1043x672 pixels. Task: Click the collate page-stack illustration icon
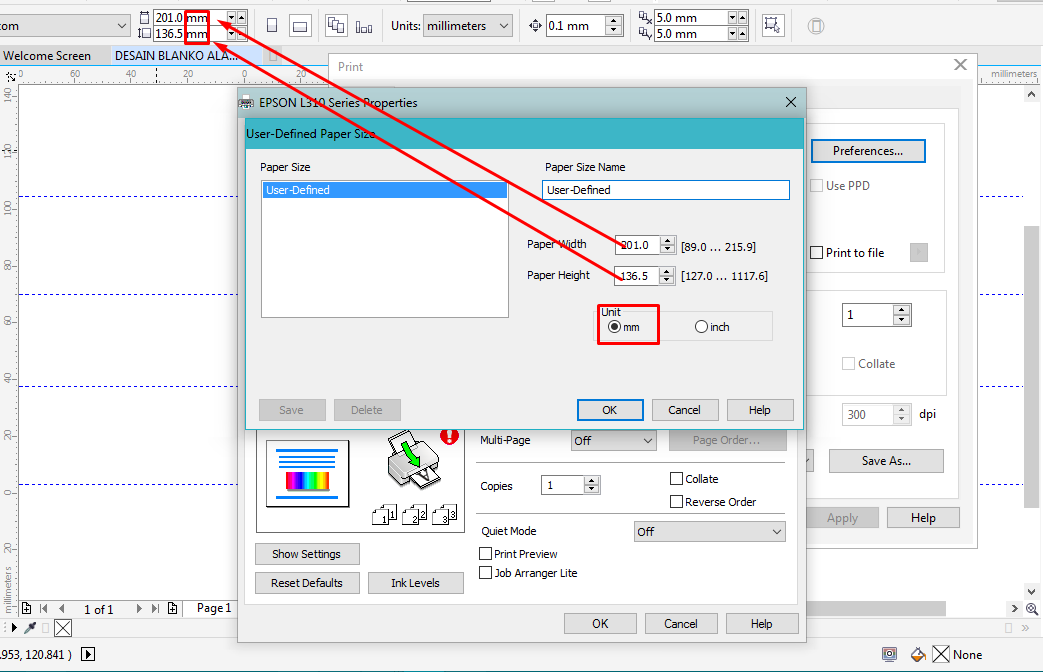point(414,514)
